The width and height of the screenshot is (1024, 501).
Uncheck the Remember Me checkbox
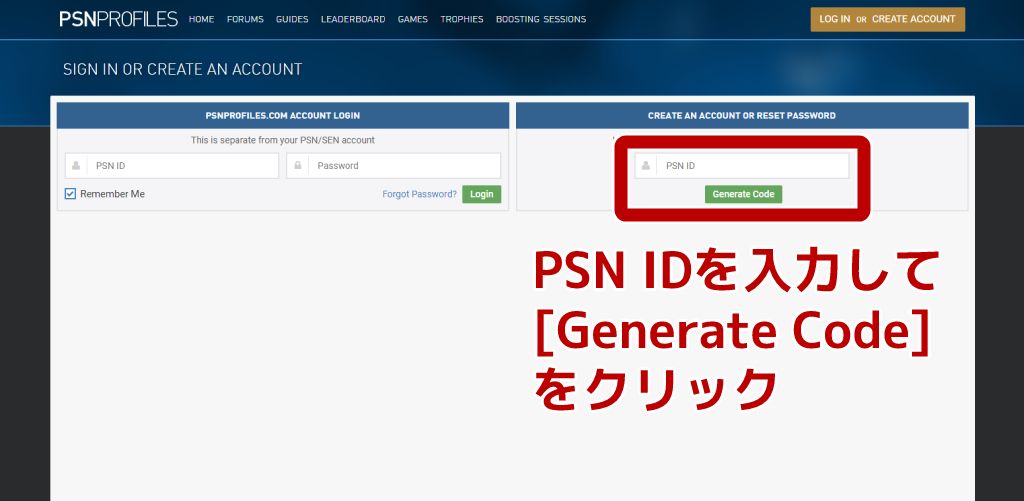(71, 194)
